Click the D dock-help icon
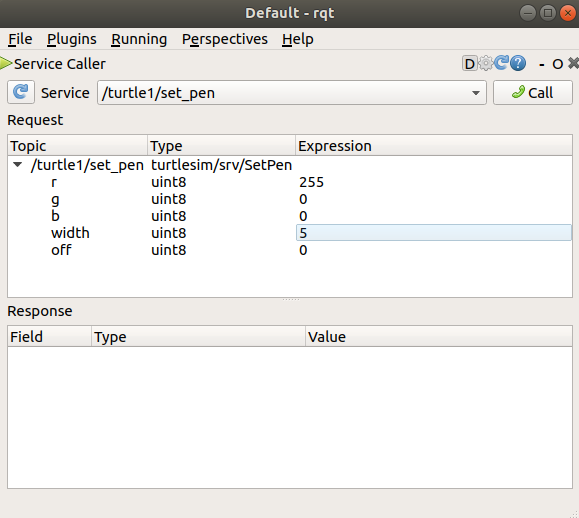 click(469, 64)
